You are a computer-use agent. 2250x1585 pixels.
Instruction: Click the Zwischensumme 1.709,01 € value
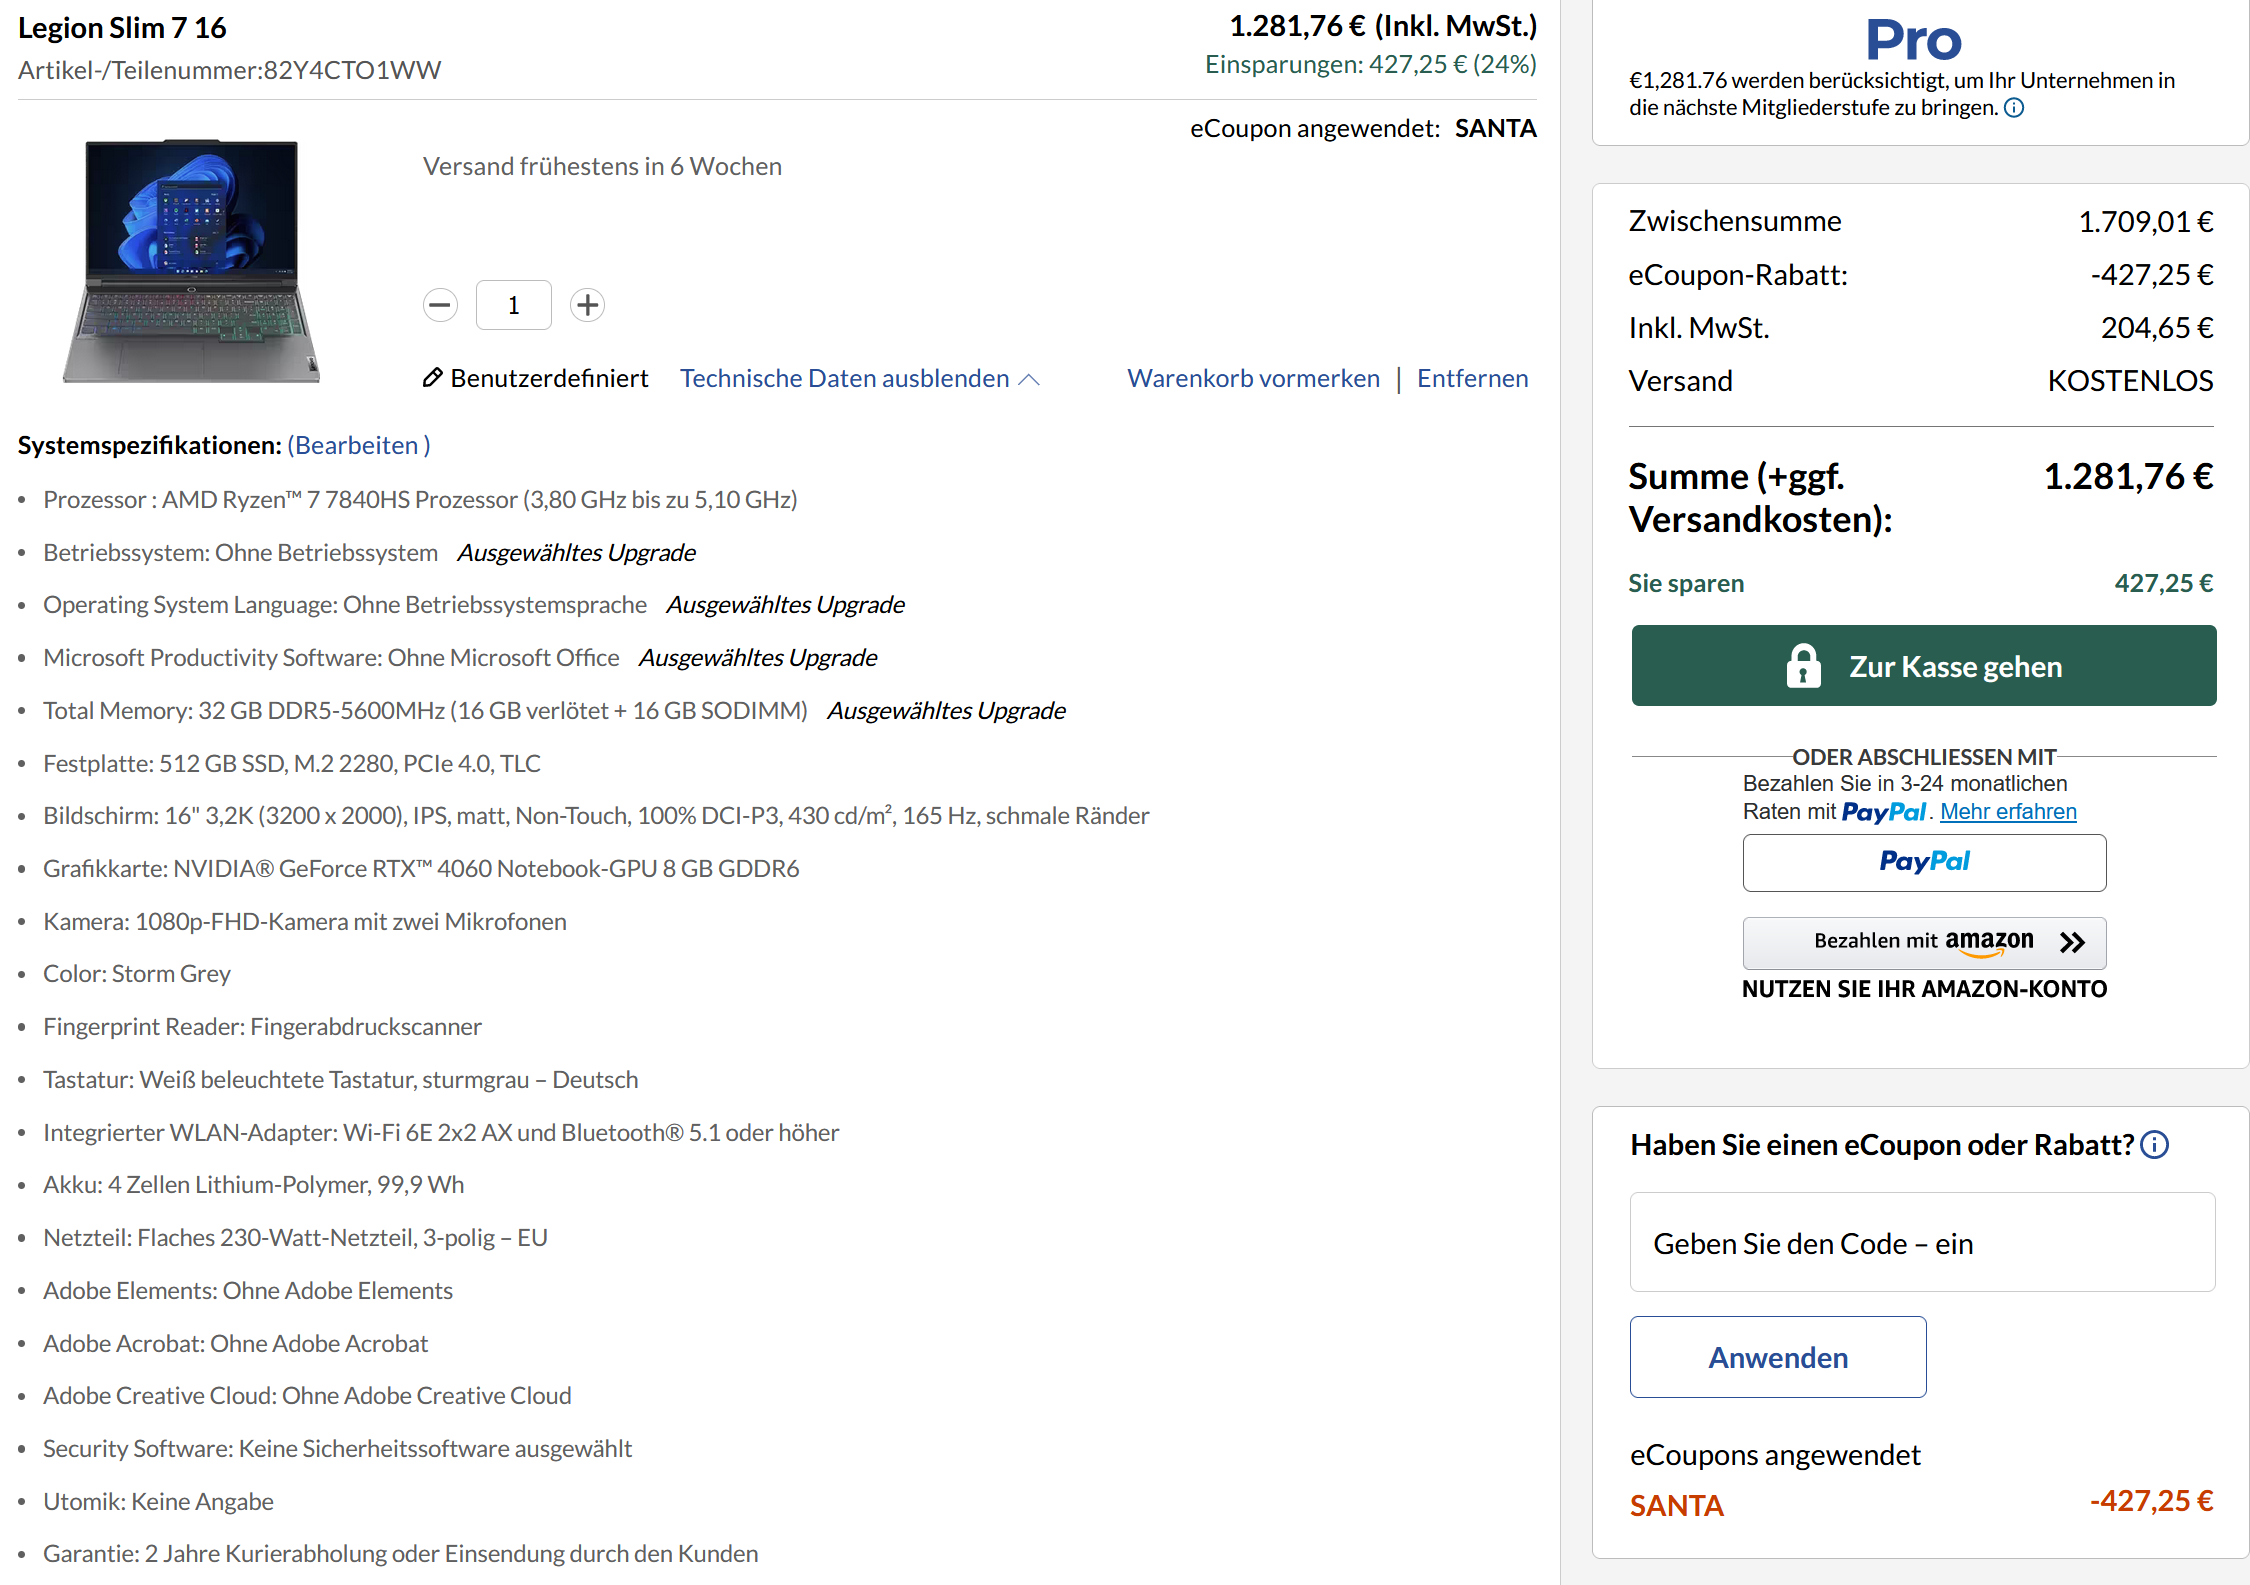(2146, 221)
